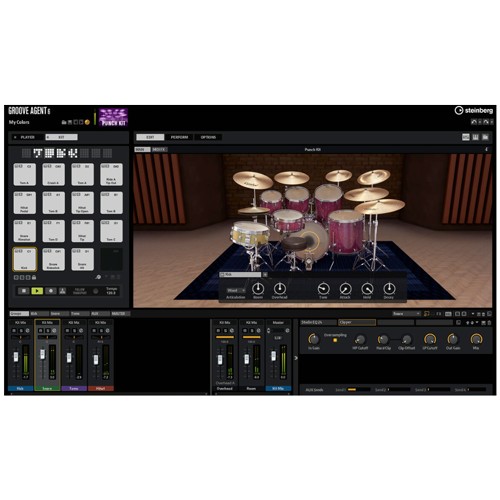Adjust the Snare channel volume fader
Image resolution: width=500 pixels, height=500 pixels.
(x=43, y=354)
